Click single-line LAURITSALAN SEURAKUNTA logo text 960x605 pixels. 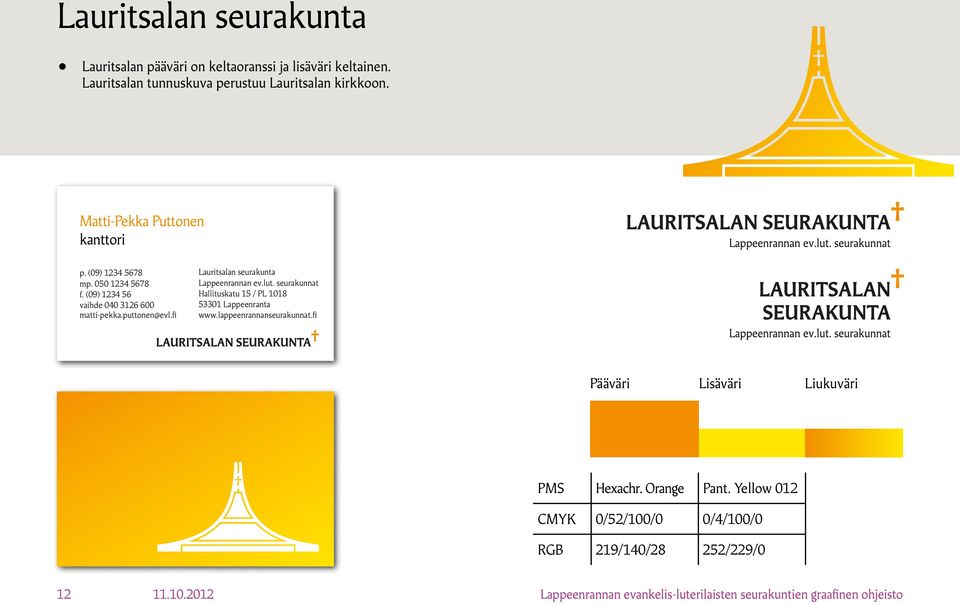click(x=758, y=222)
